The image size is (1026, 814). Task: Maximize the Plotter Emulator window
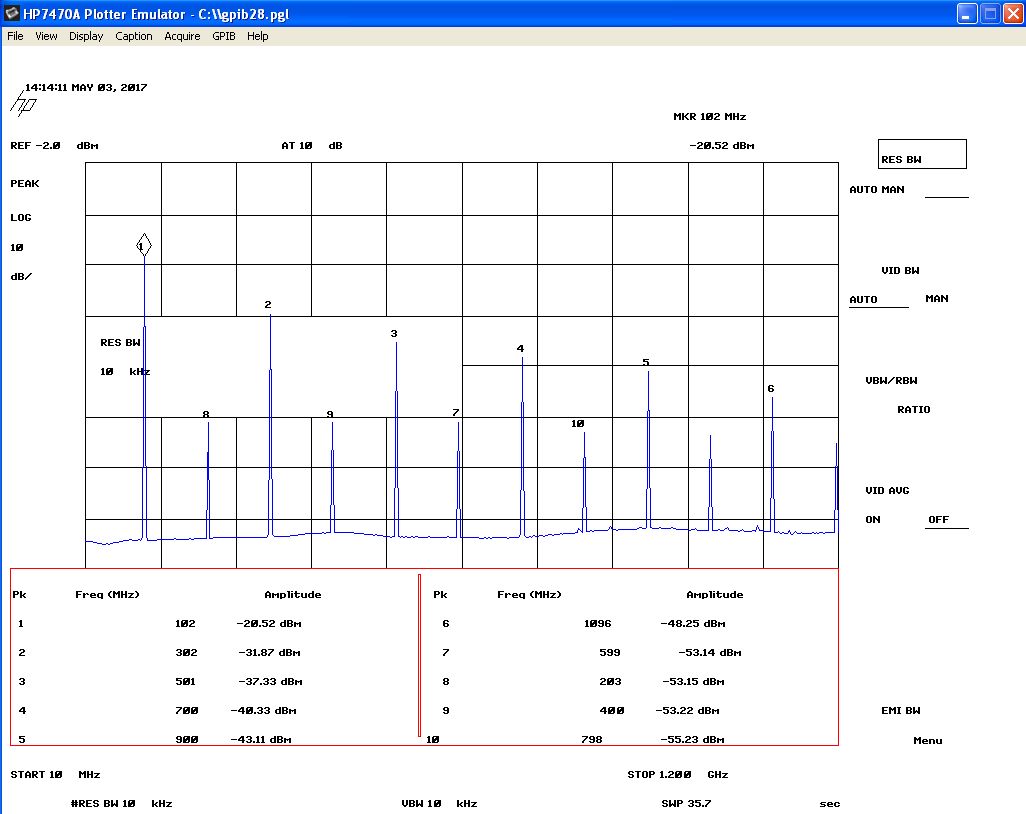[x=989, y=14]
